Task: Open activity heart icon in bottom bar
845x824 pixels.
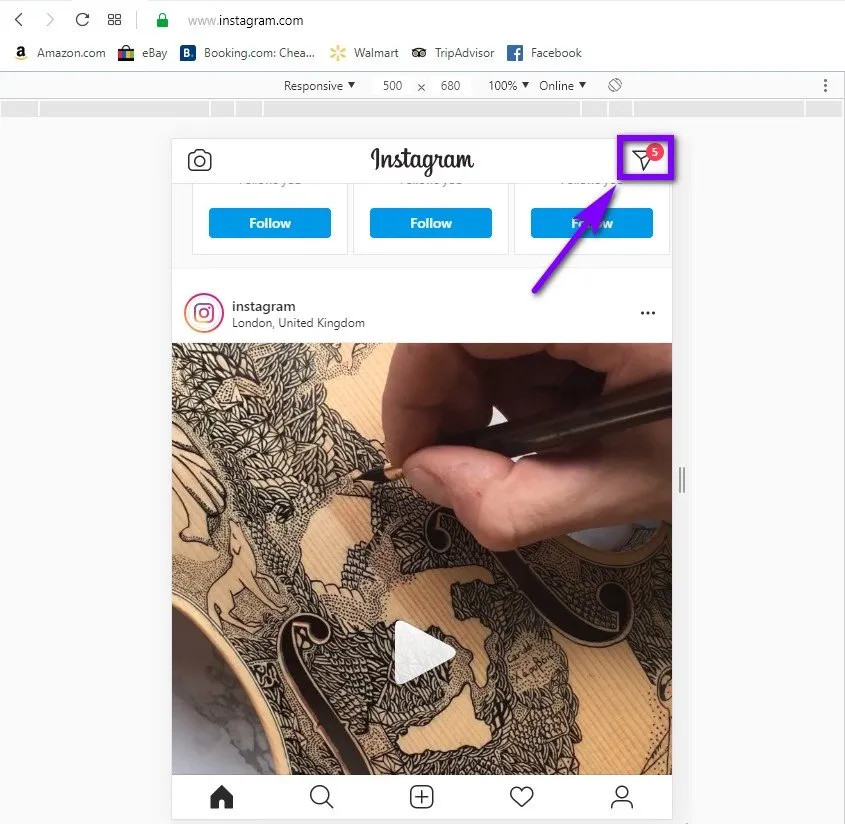Action: pos(522,797)
